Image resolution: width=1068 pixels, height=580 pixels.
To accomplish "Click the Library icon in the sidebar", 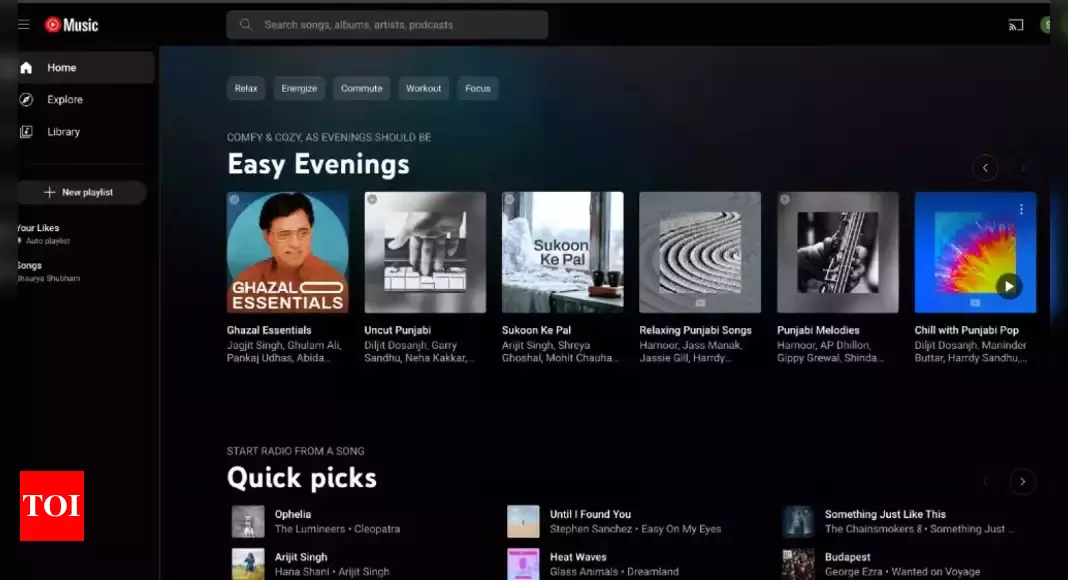I will 26,131.
